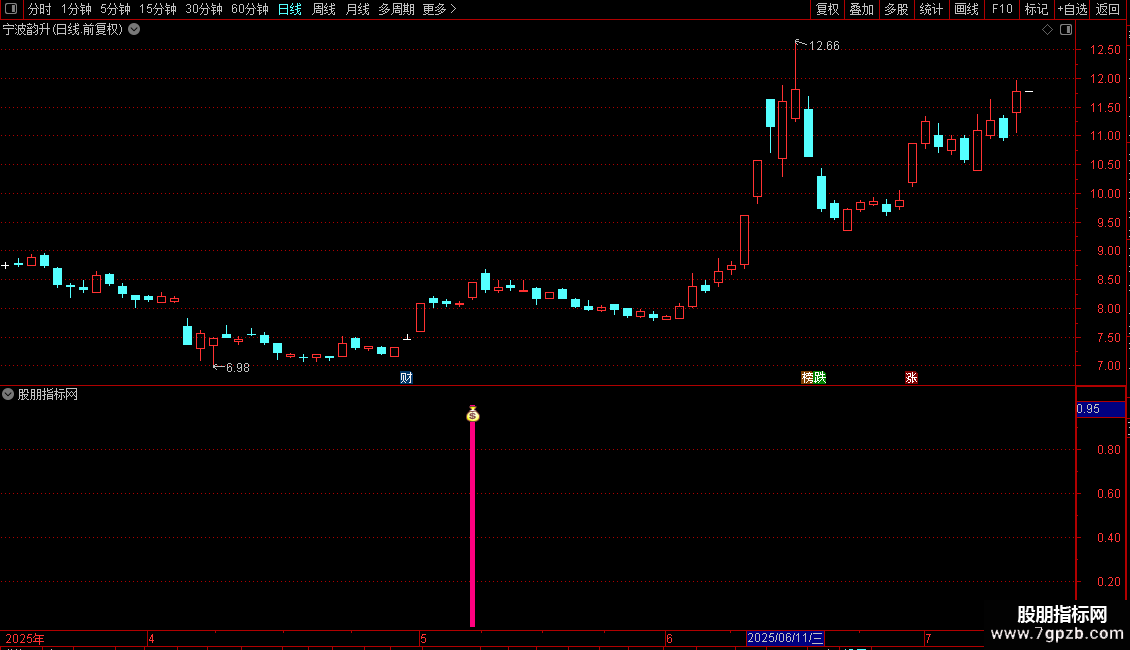Click the panel layout icon at top-left
The image size is (1130, 650).
(x=11, y=9)
